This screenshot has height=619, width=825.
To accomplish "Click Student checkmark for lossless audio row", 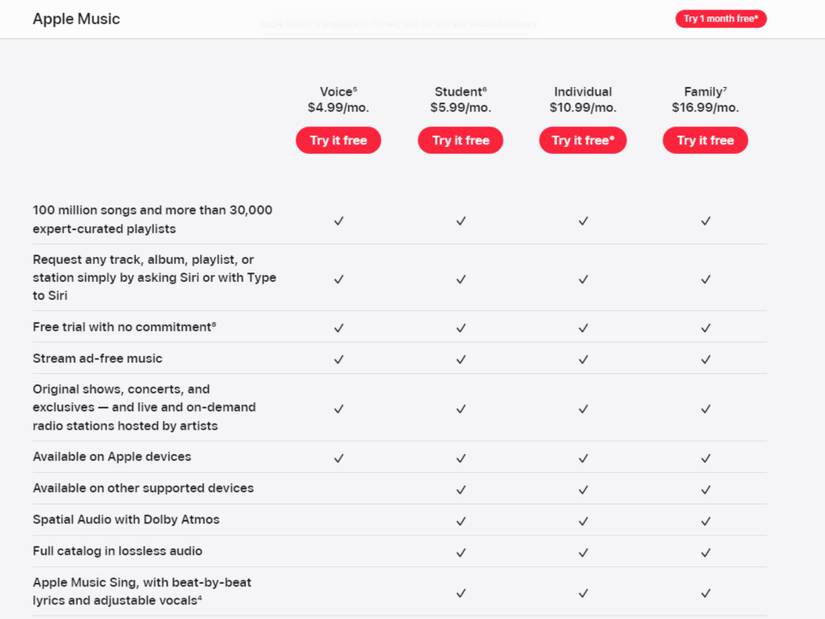I will tap(461, 553).
